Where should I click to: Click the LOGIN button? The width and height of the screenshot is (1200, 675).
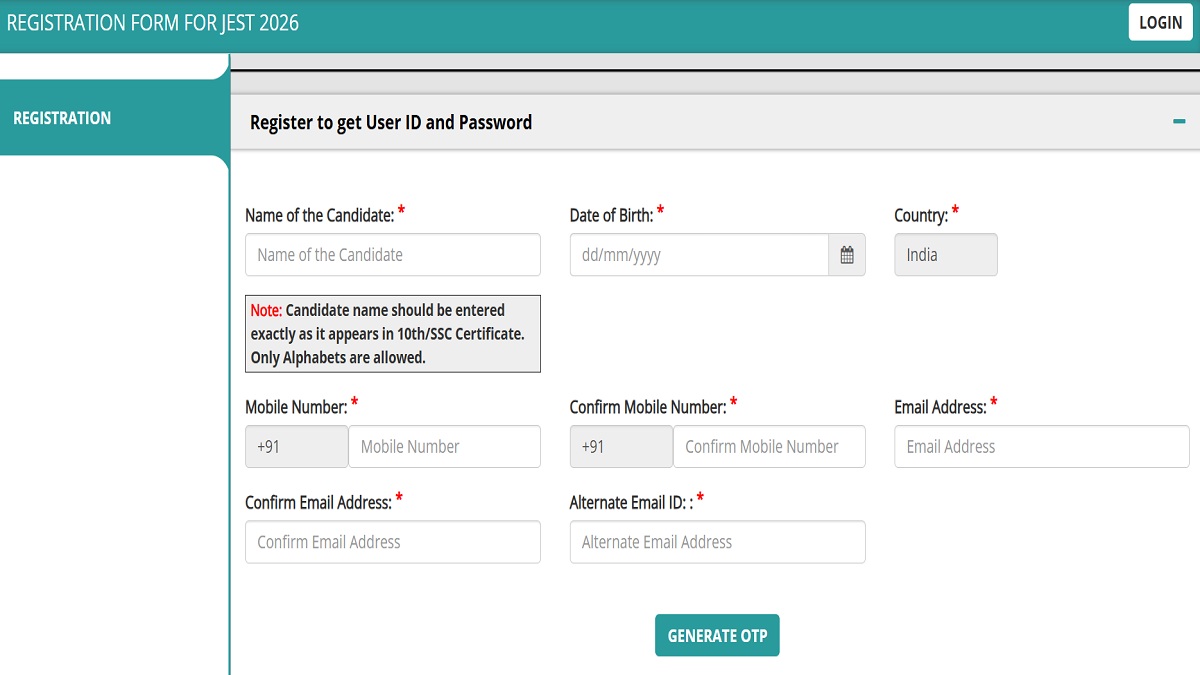(1160, 22)
